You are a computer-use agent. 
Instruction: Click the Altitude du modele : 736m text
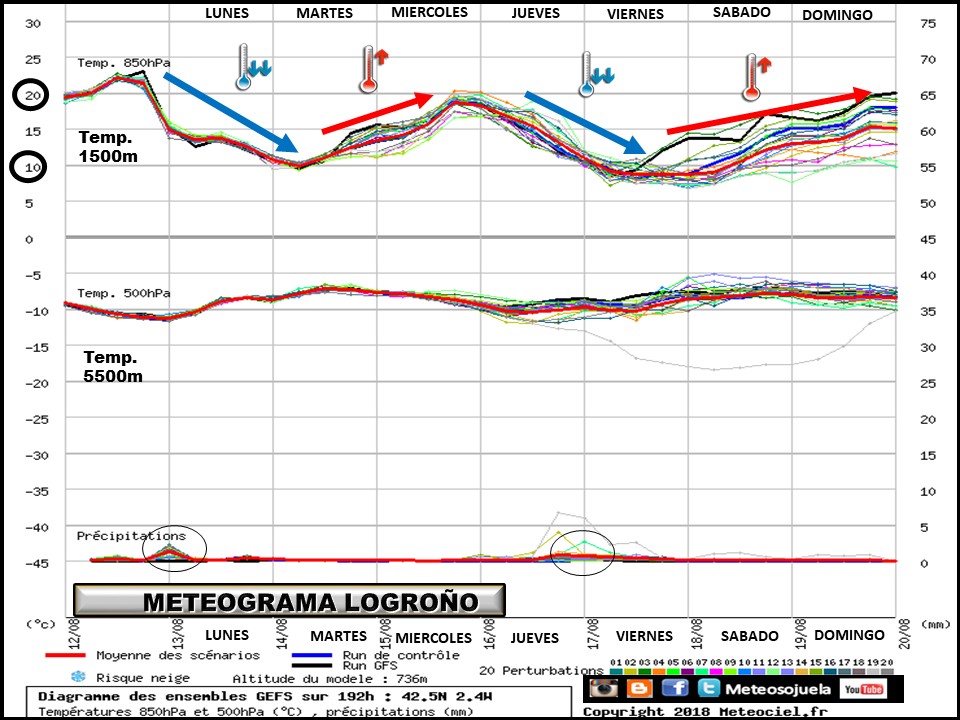coord(329,678)
